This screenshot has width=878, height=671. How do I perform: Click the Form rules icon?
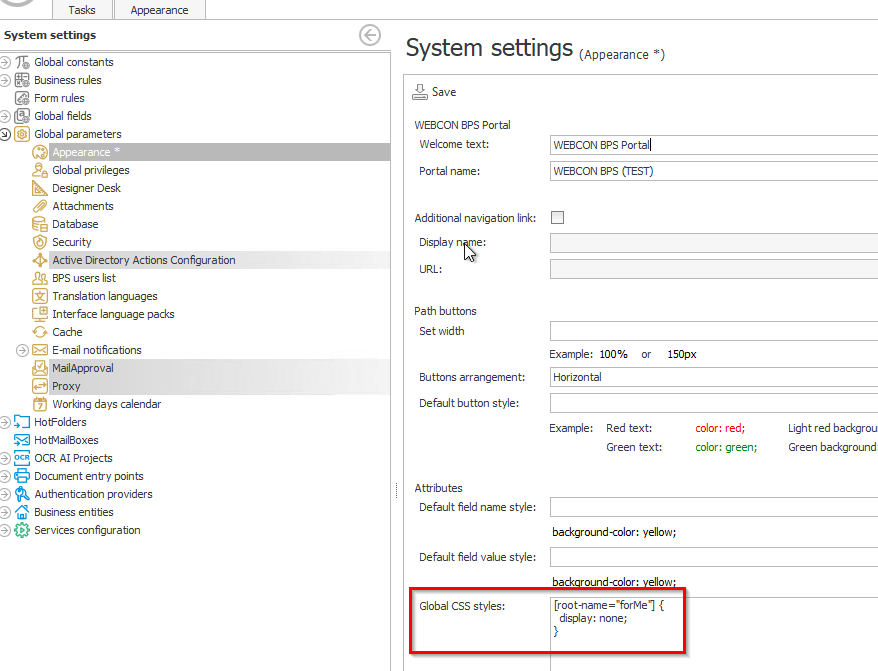click(x=22, y=98)
